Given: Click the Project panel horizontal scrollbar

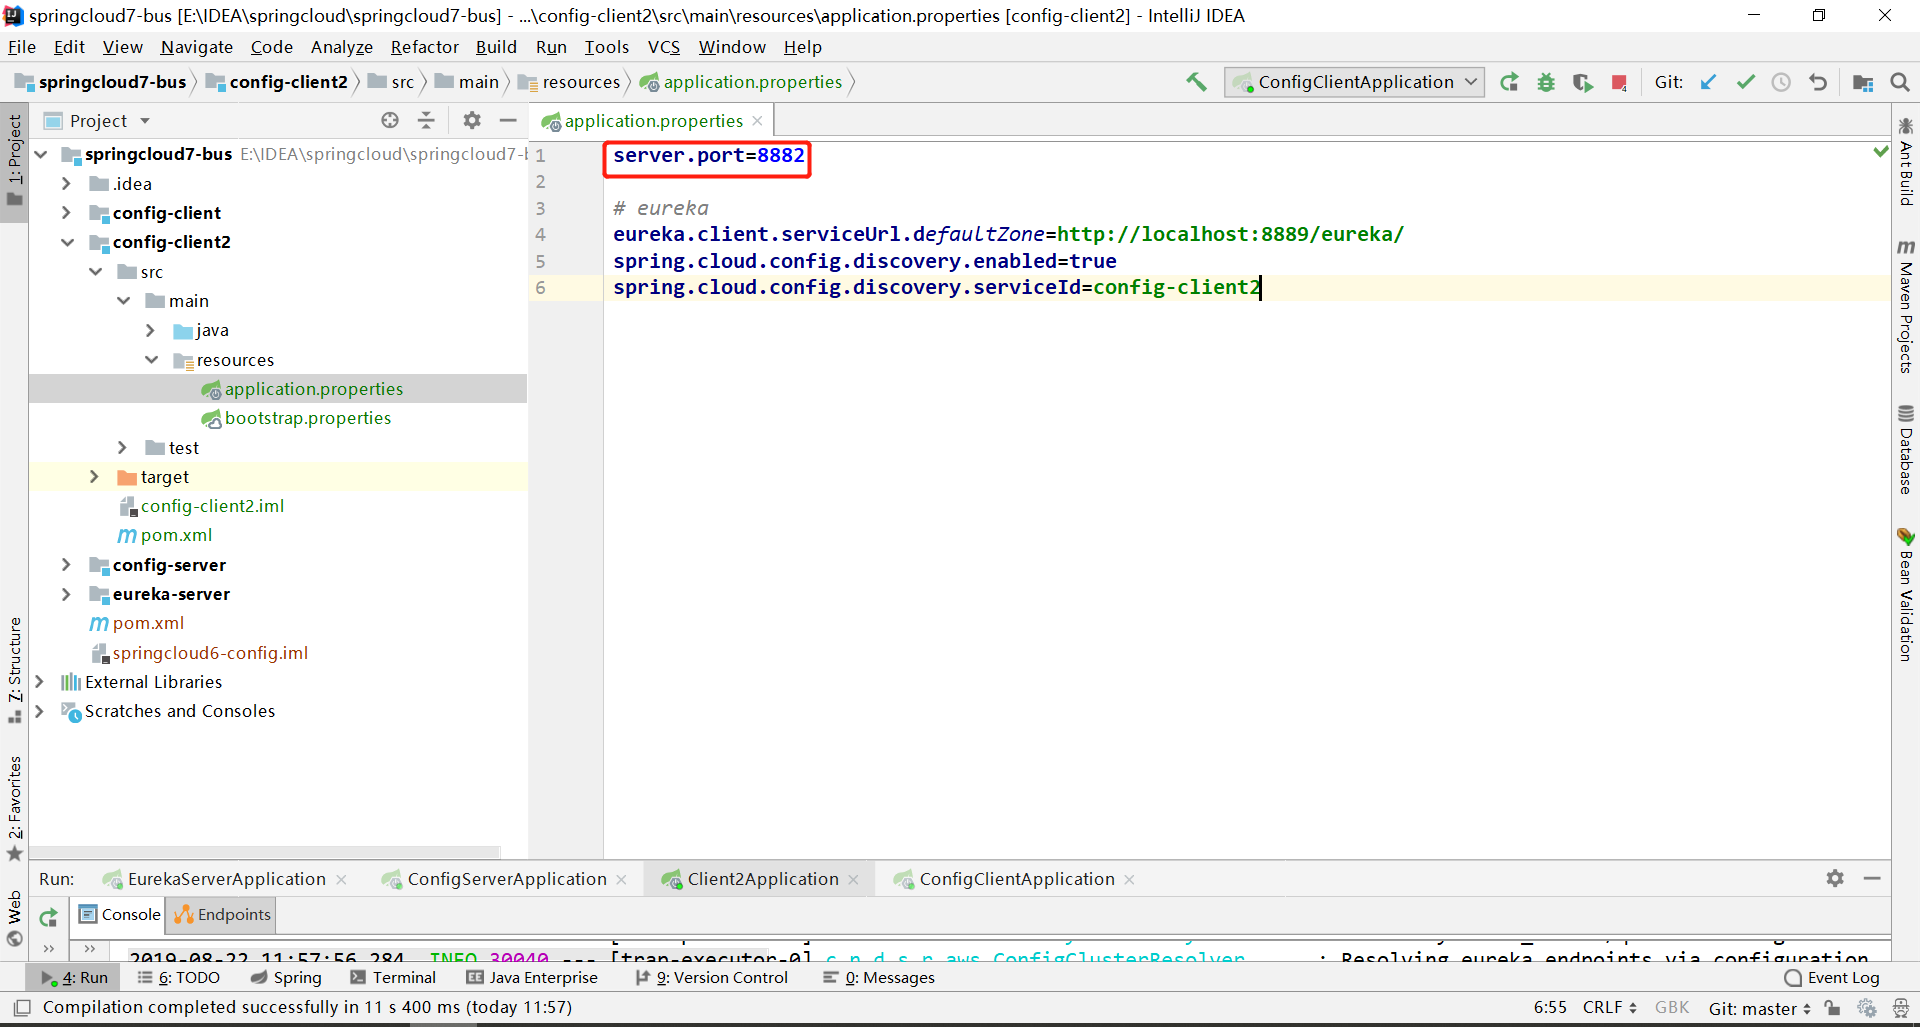Looking at the screenshot, I should (x=266, y=852).
